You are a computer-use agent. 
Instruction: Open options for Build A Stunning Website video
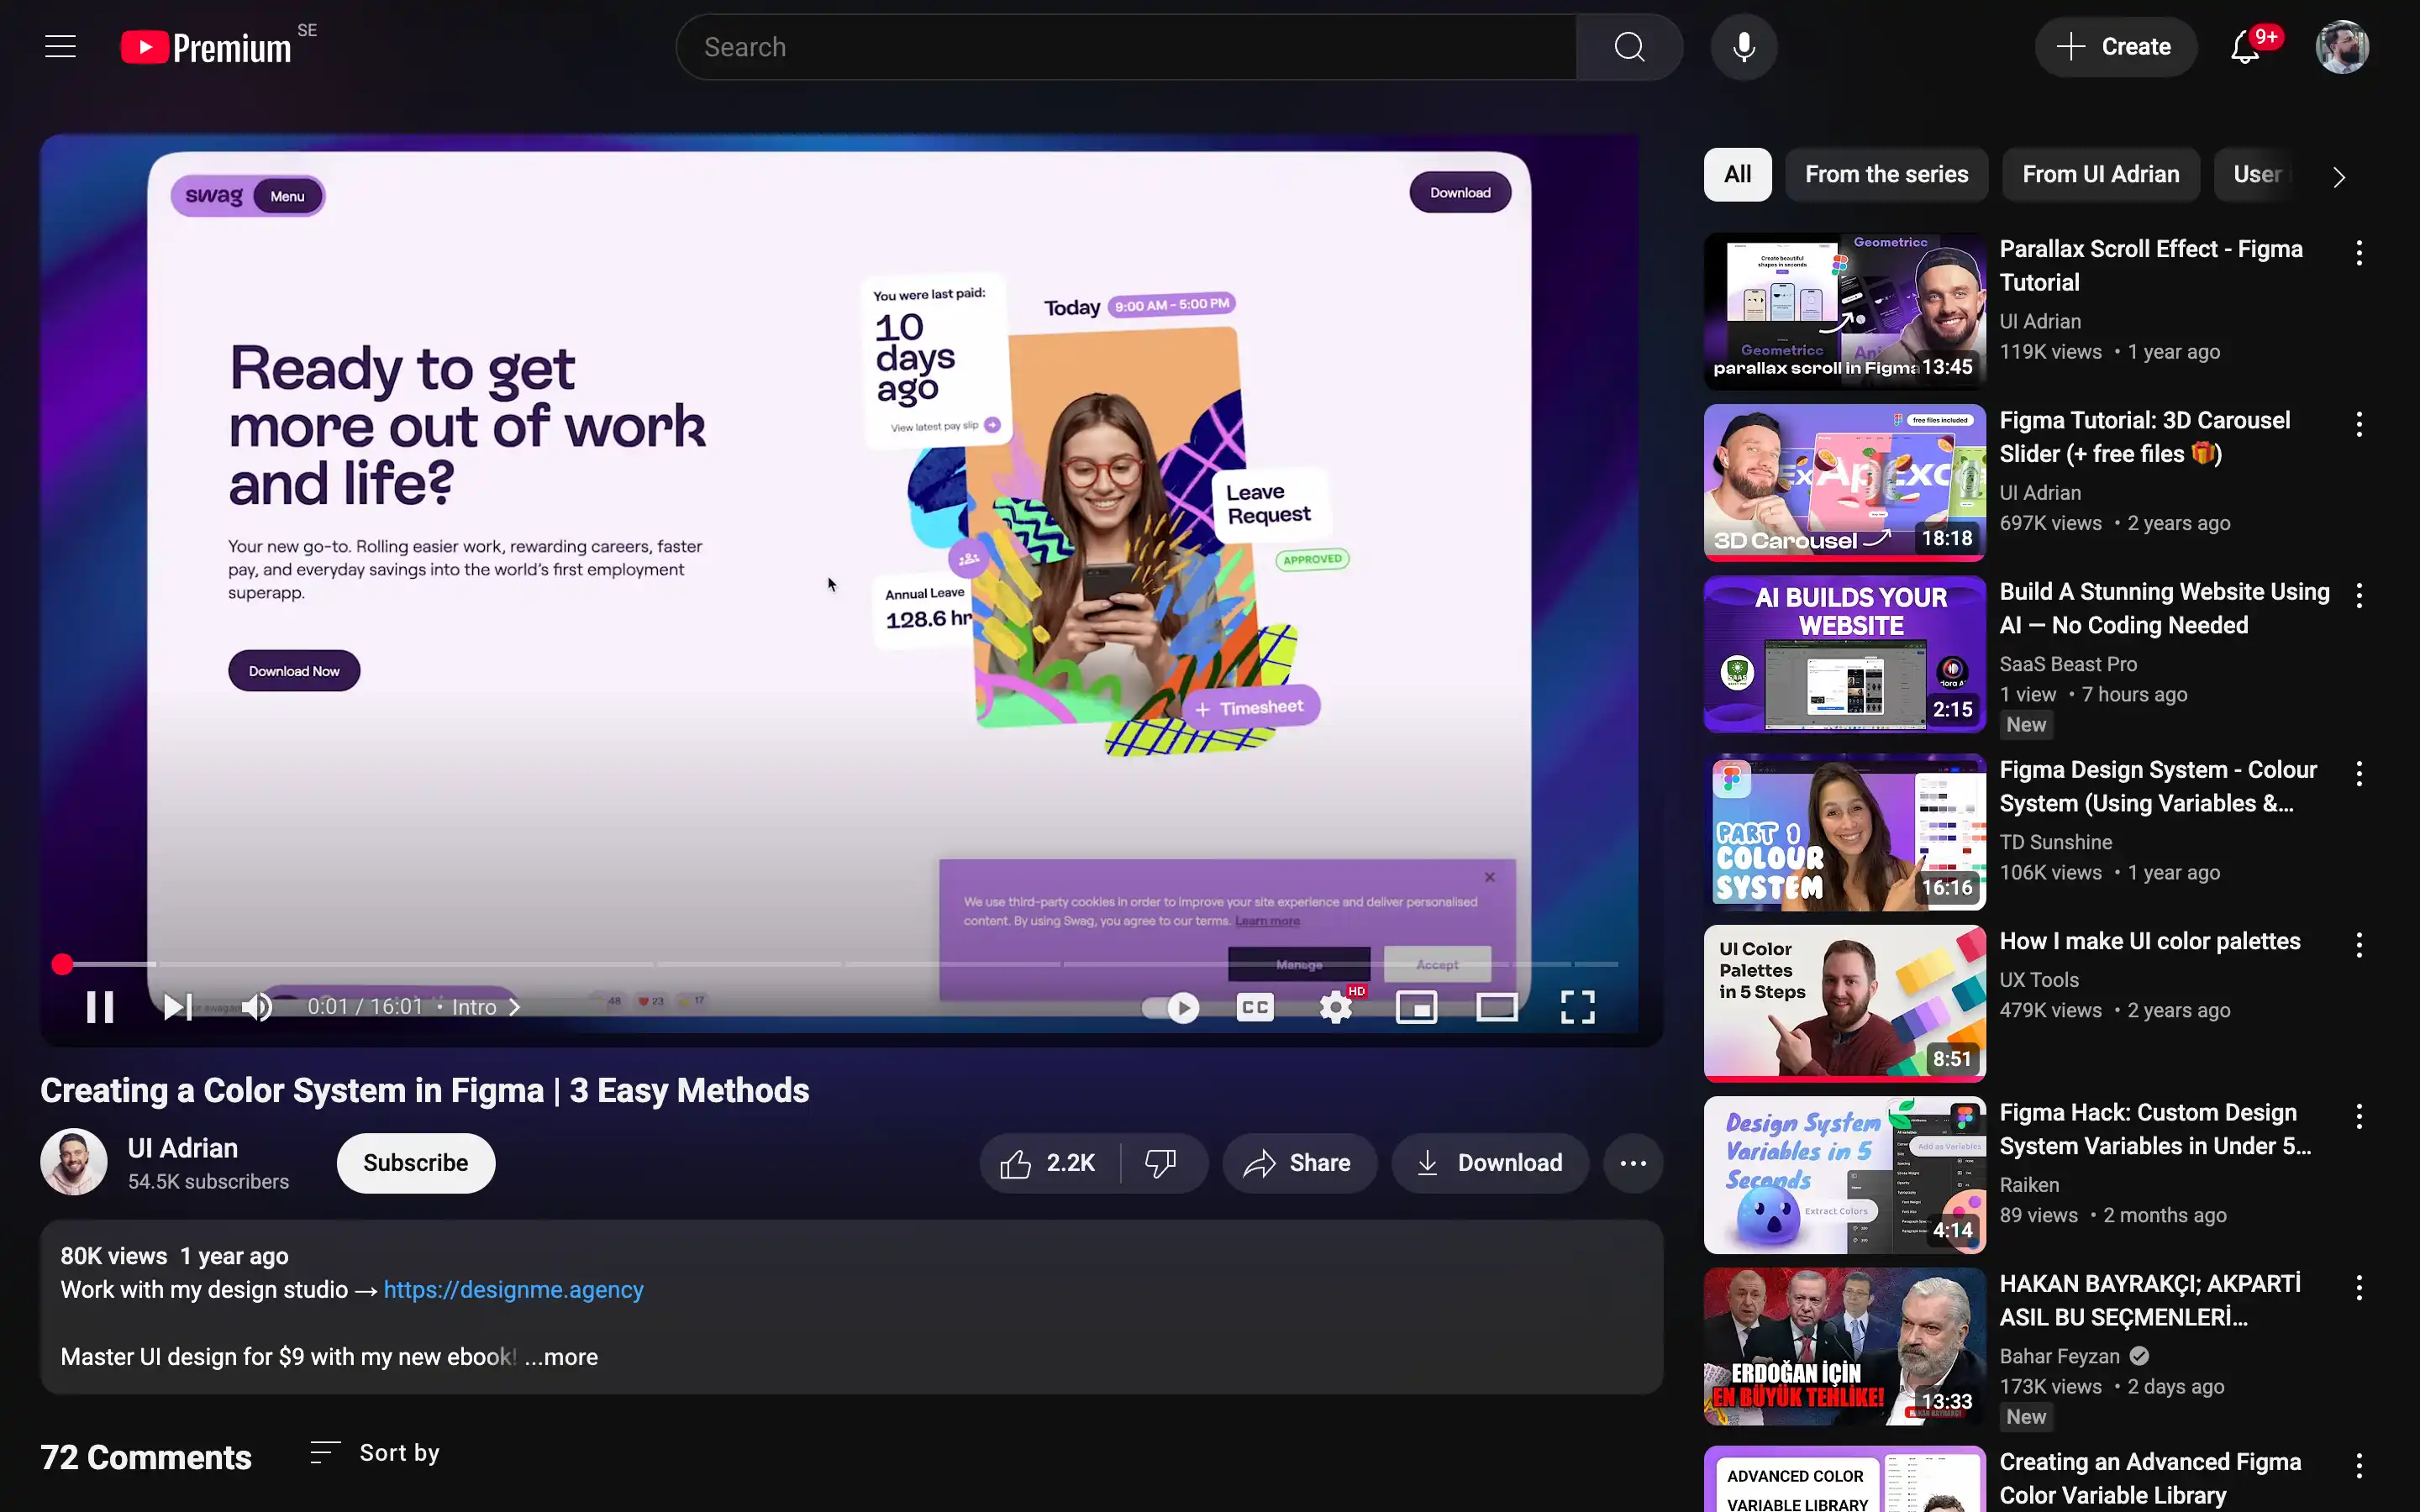[2359, 596]
